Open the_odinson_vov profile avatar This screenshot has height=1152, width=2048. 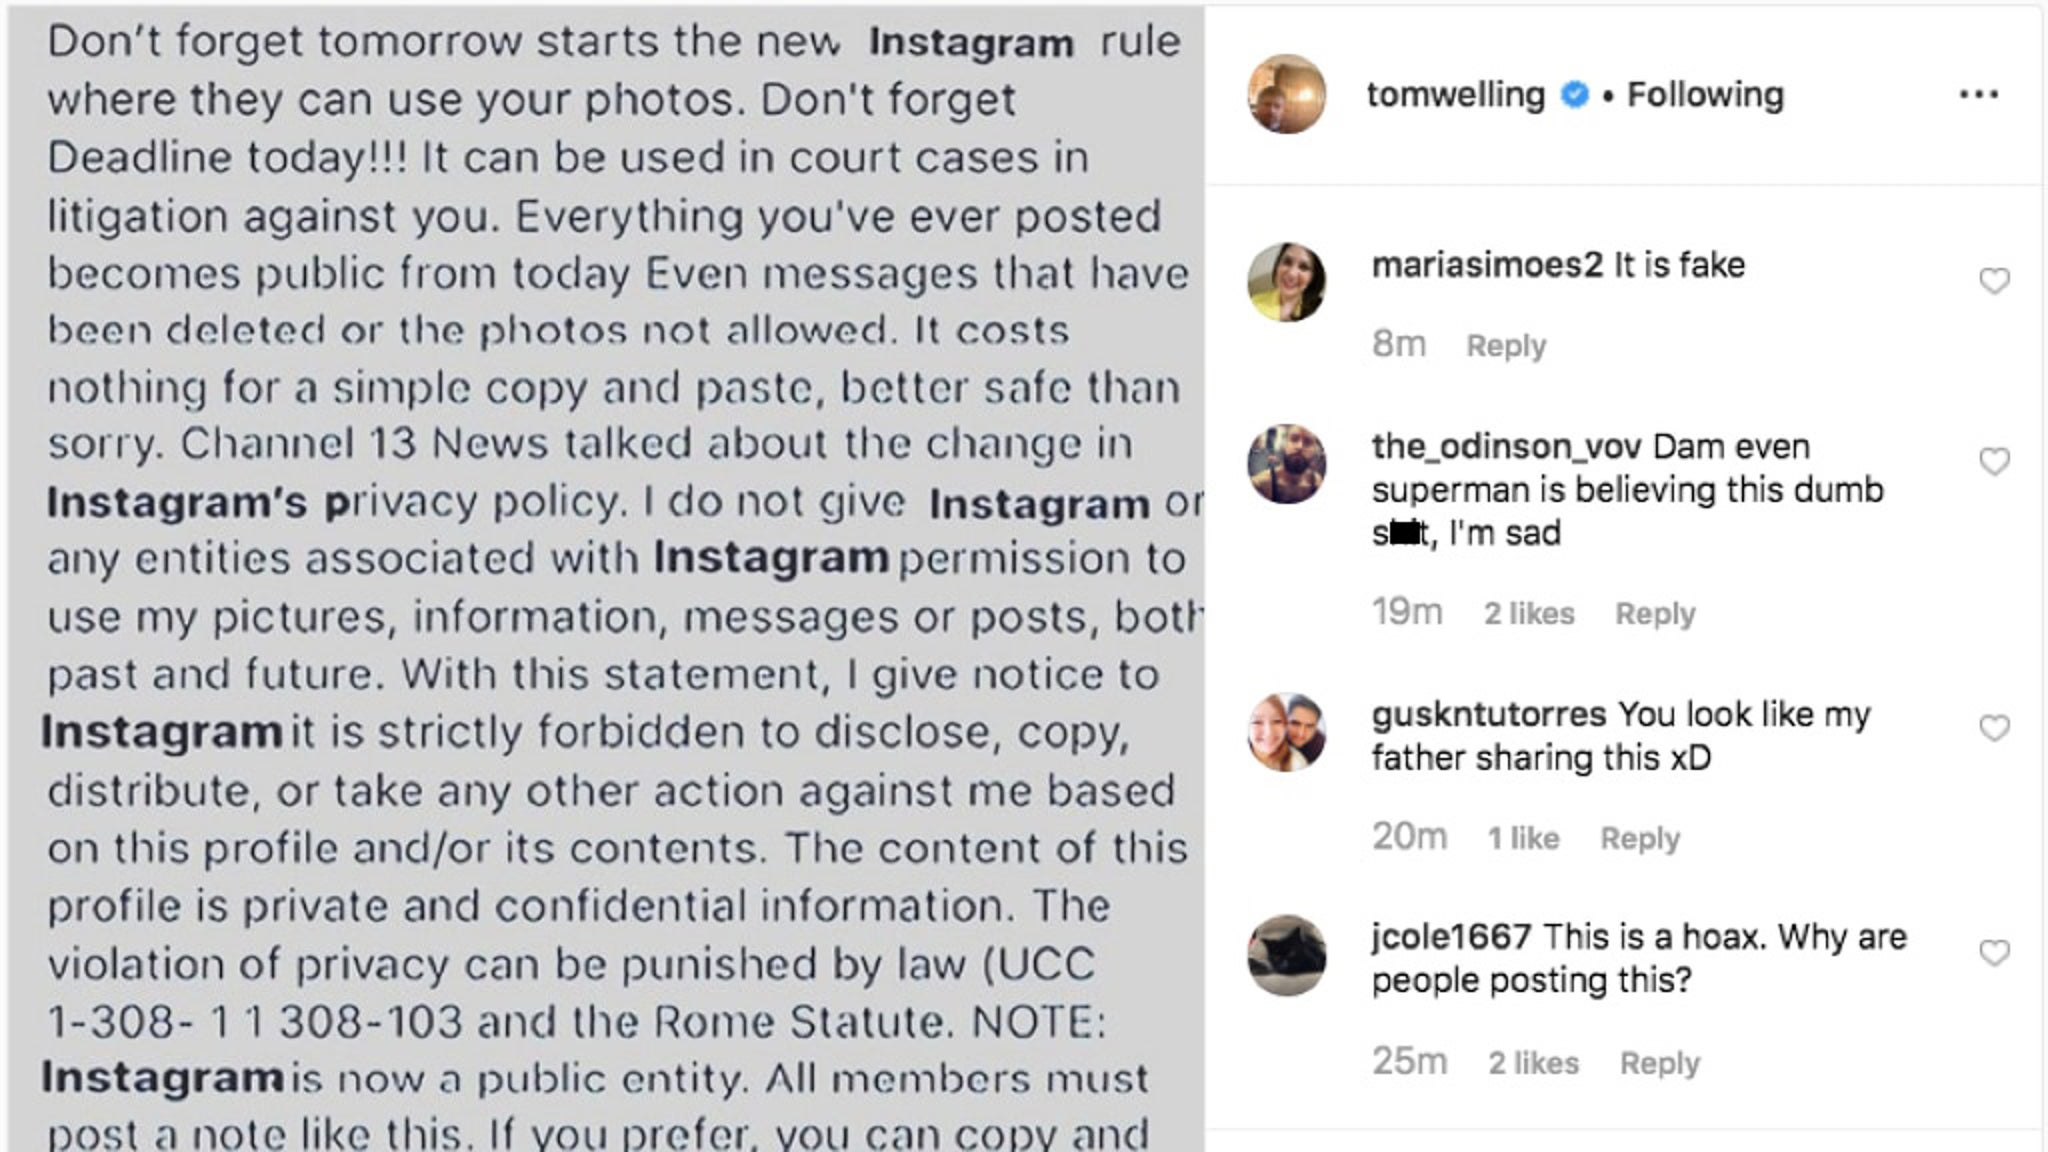[1287, 464]
